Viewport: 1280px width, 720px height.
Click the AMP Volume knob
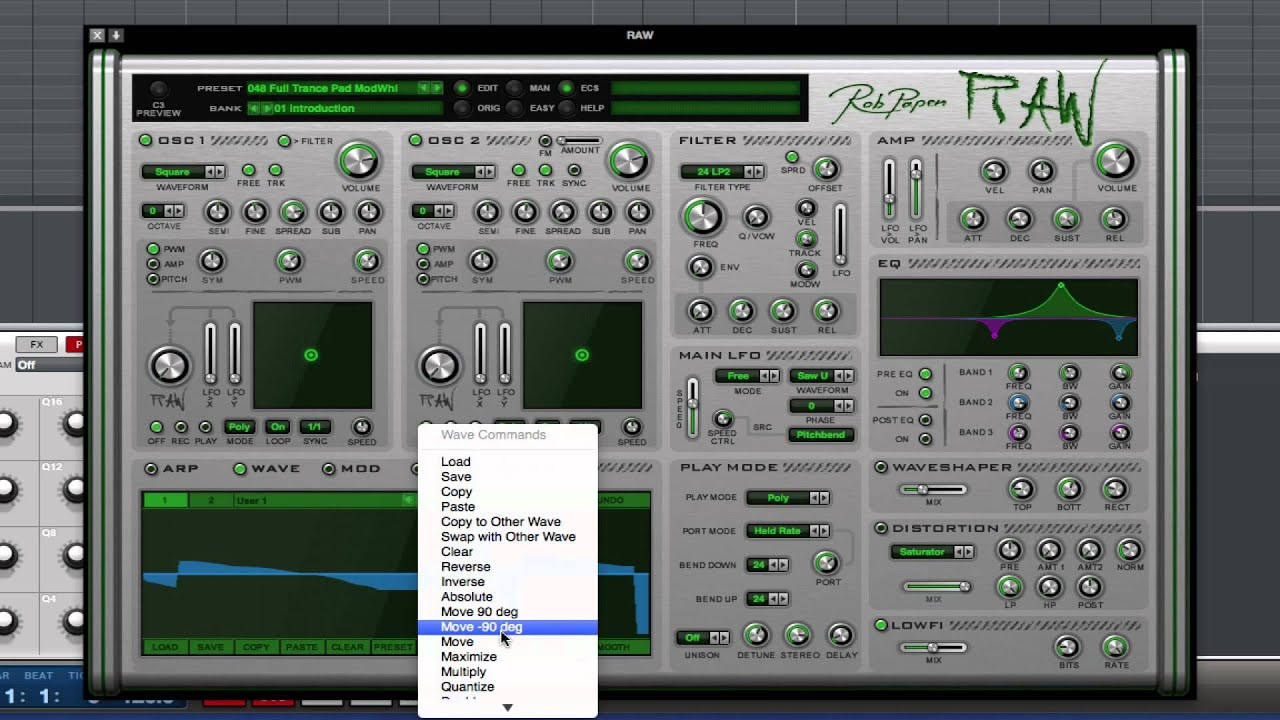coord(1115,161)
